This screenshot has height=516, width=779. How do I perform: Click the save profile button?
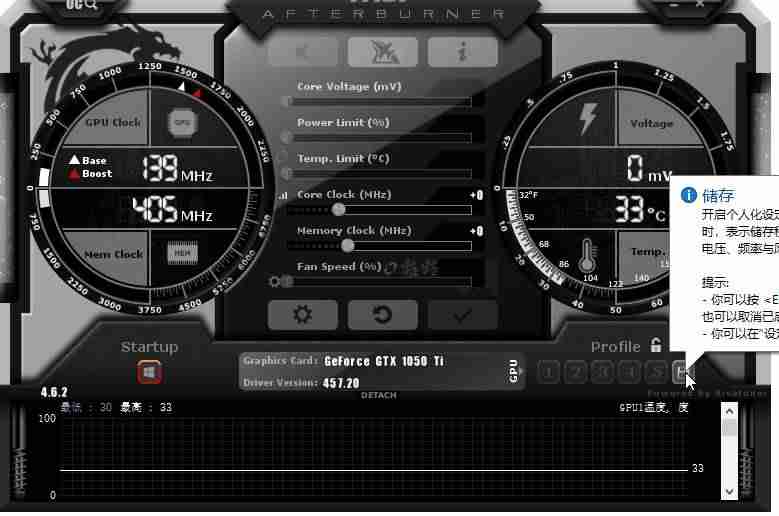(681, 372)
